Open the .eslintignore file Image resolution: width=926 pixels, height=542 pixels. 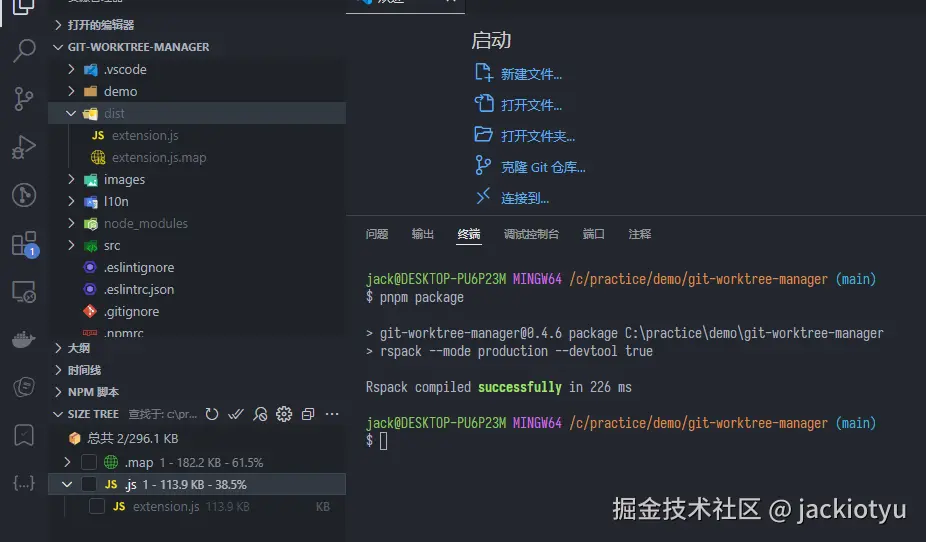pos(139,267)
